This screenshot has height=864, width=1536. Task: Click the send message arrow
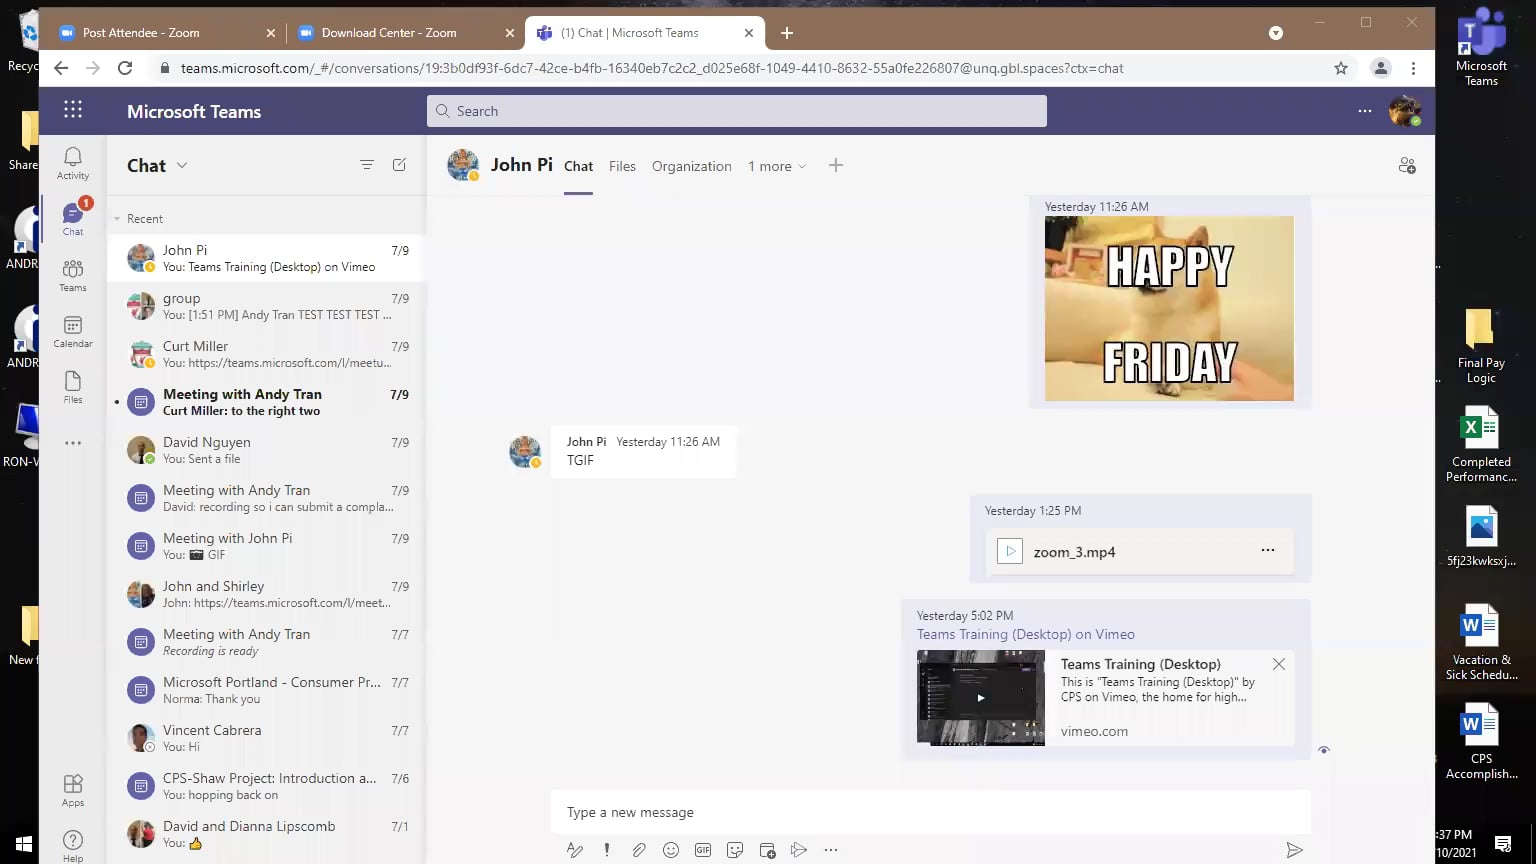(x=1294, y=850)
